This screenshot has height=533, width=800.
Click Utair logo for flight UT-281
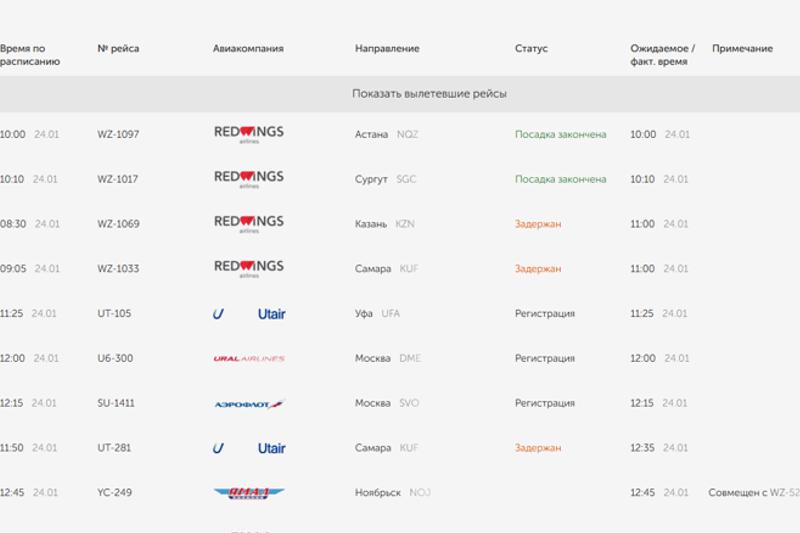249,448
